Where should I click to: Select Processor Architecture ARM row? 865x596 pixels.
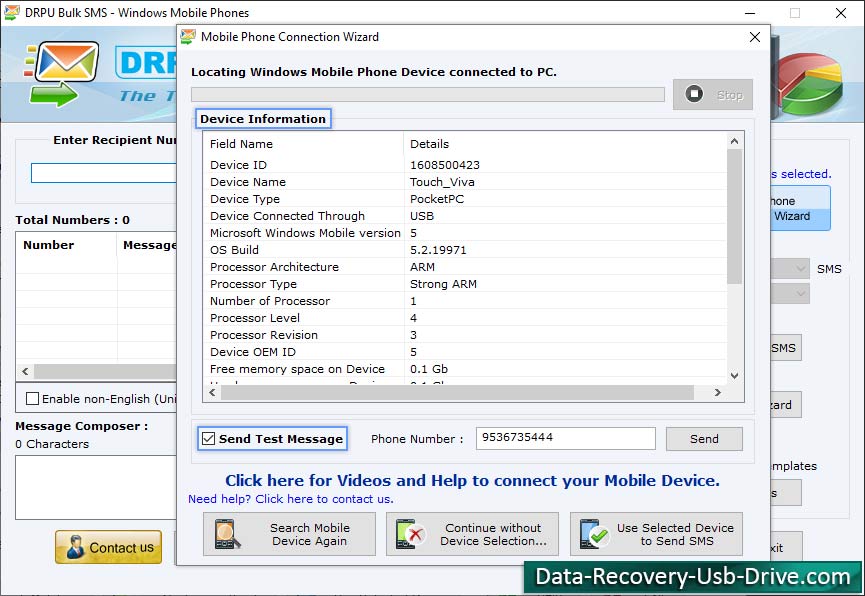pyautogui.click(x=465, y=267)
